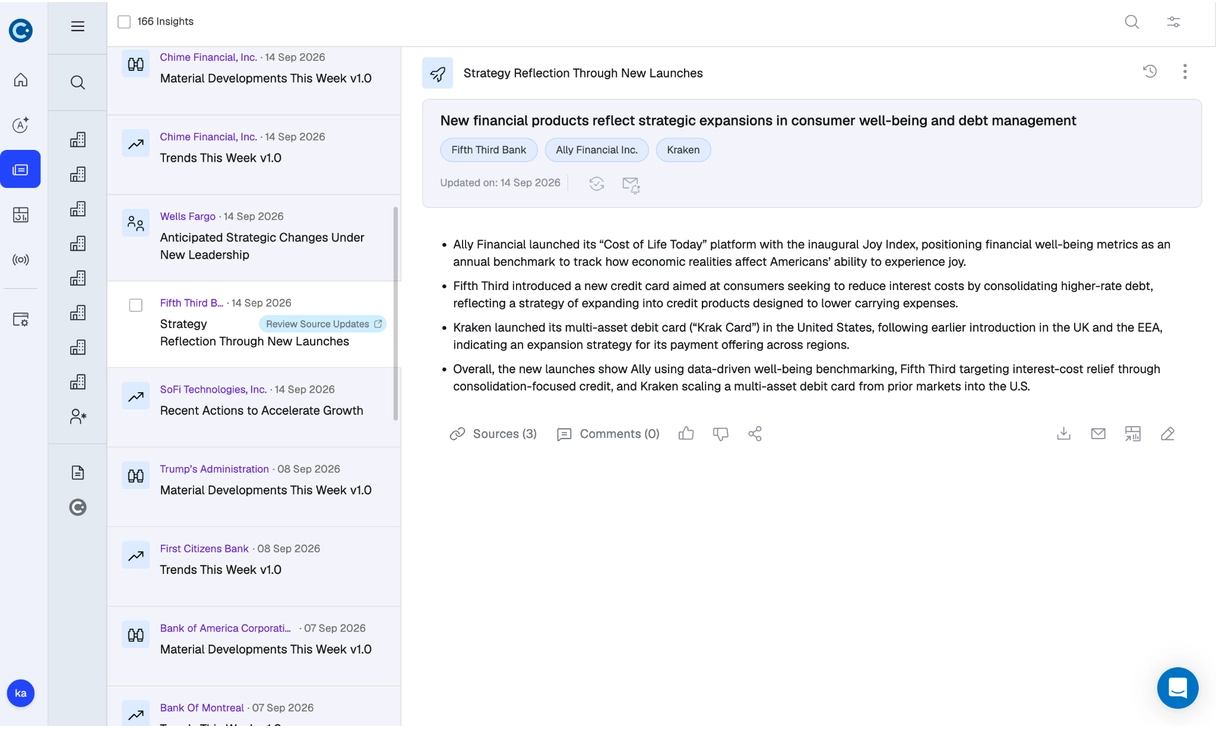Open Recent Actions to Accelerate Growth insight
1216x729 pixels.
tap(261, 411)
